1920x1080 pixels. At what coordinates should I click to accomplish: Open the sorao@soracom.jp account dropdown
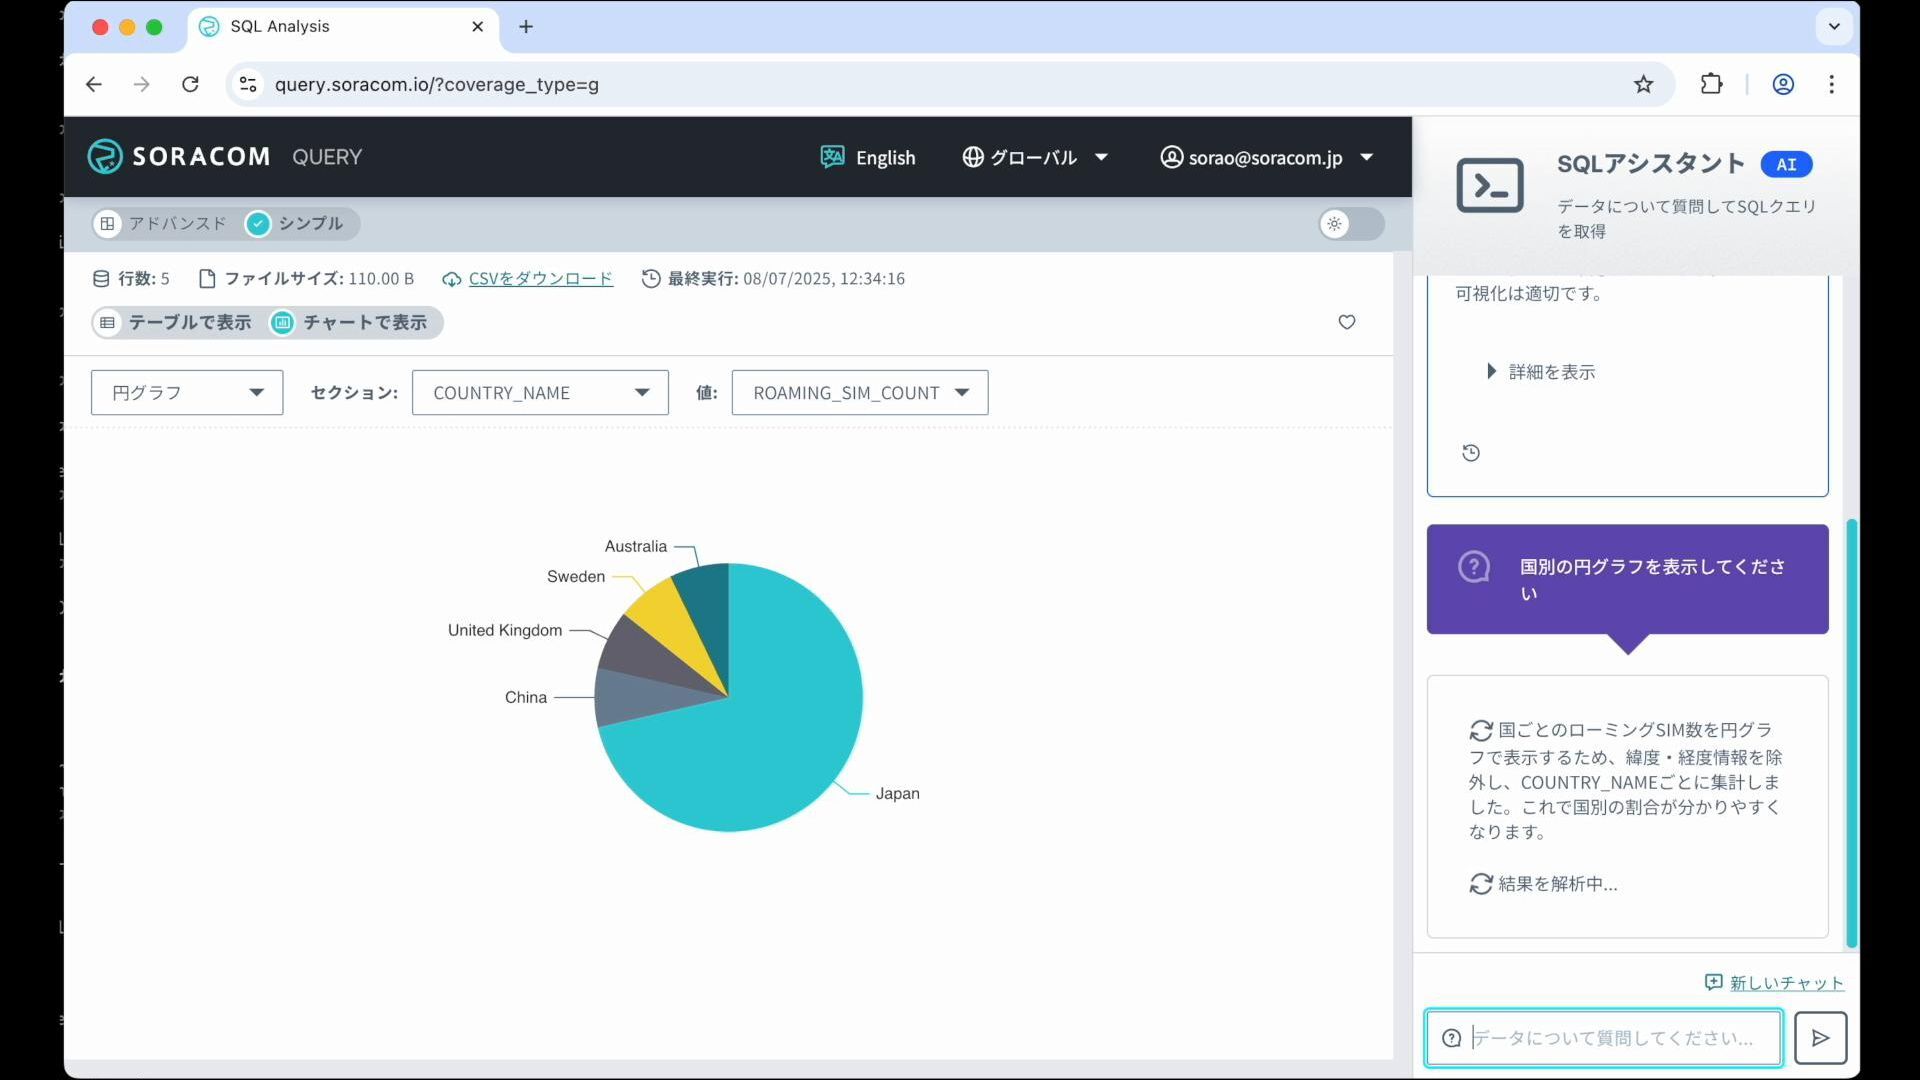click(1267, 157)
